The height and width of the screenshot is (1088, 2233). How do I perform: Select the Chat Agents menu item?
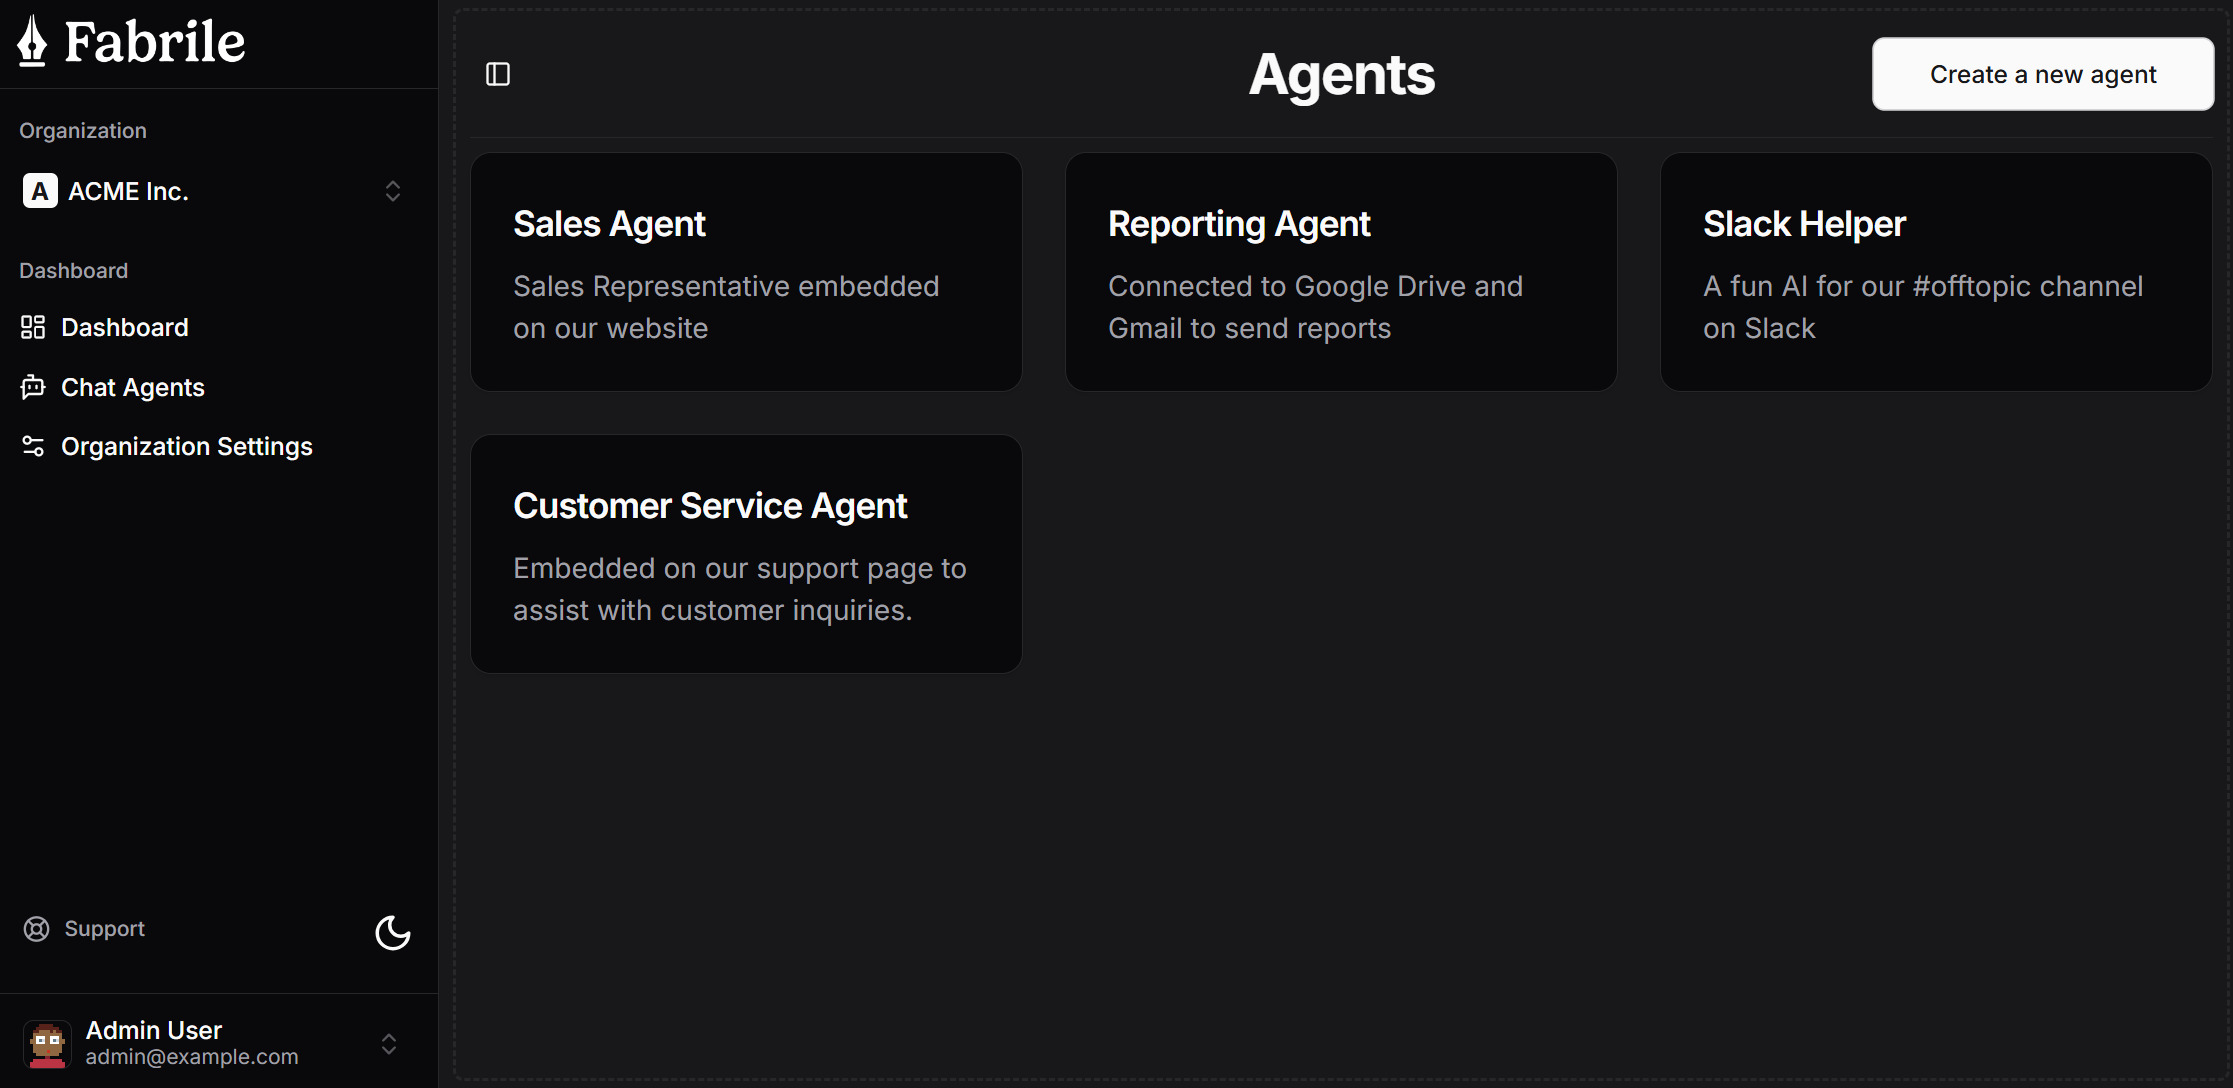(x=132, y=387)
